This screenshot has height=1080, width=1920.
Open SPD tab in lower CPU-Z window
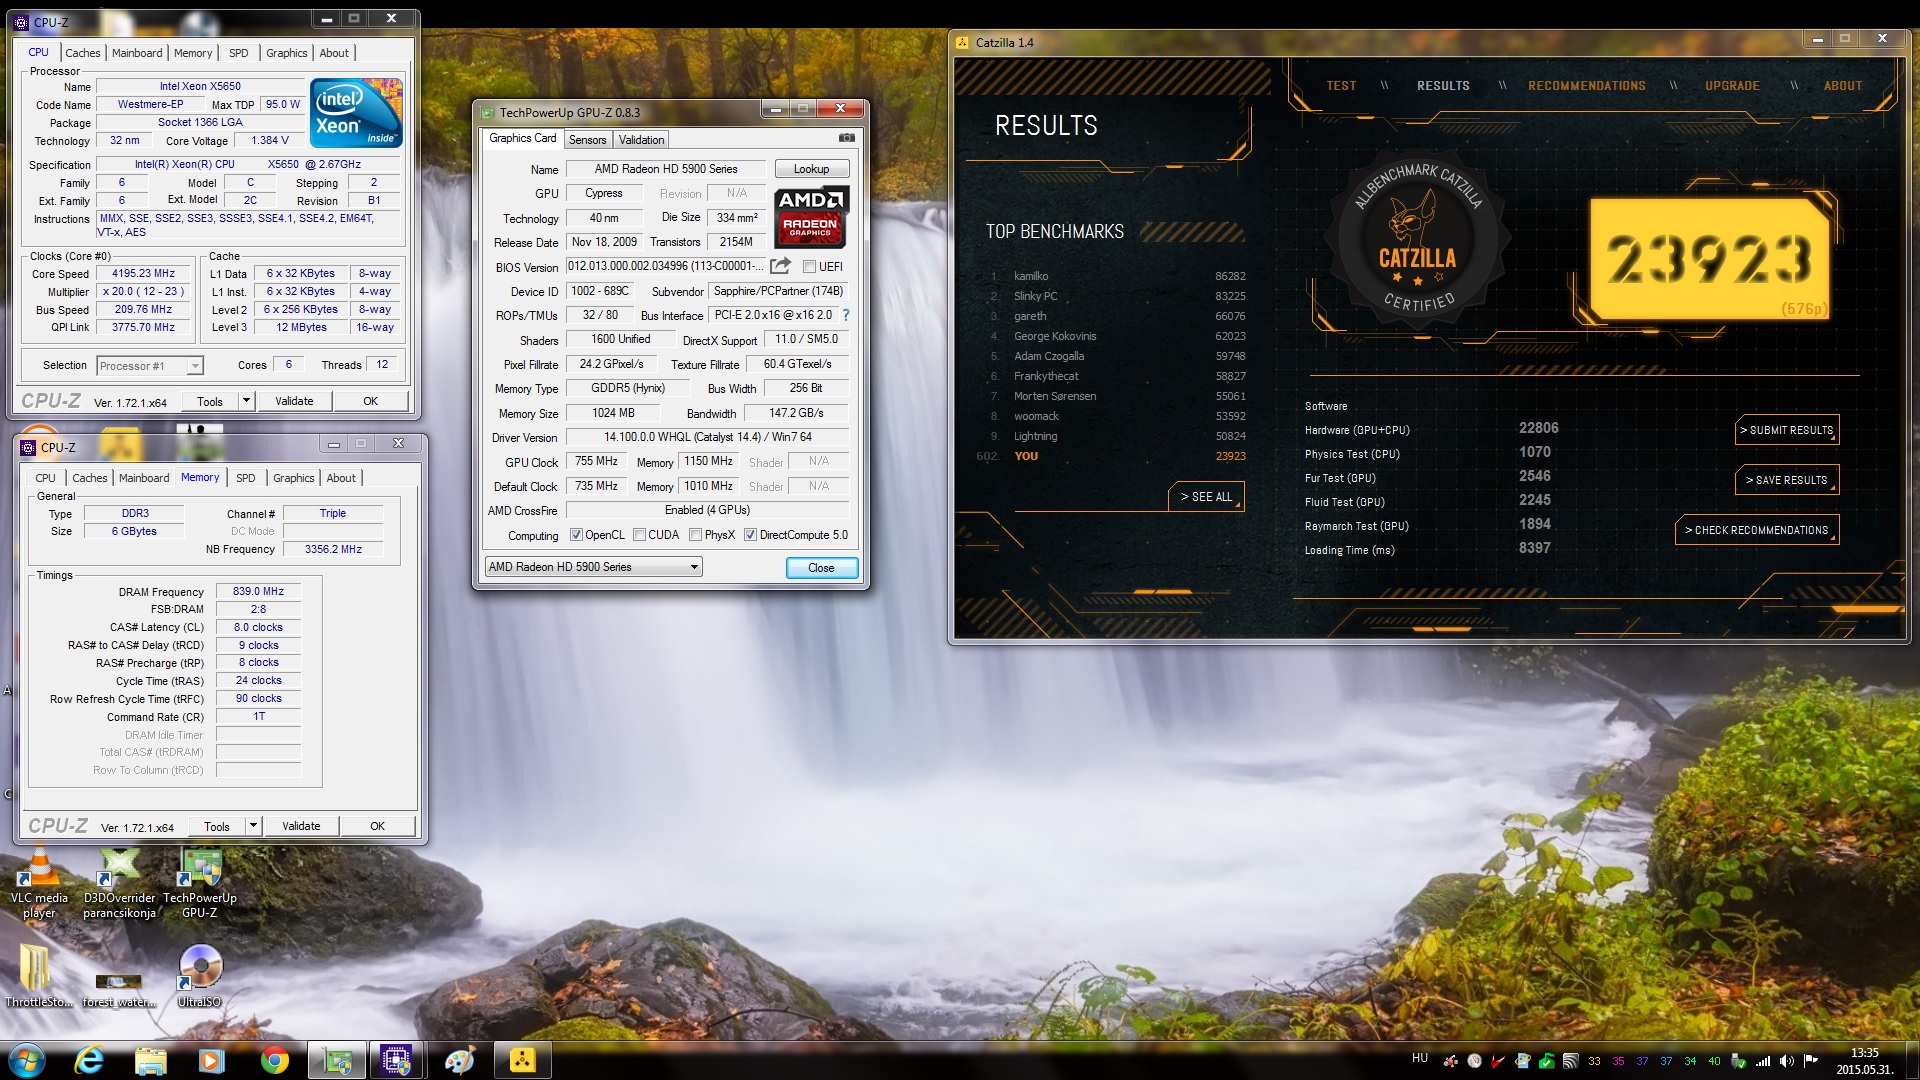pyautogui.click(x=246, y=478)
